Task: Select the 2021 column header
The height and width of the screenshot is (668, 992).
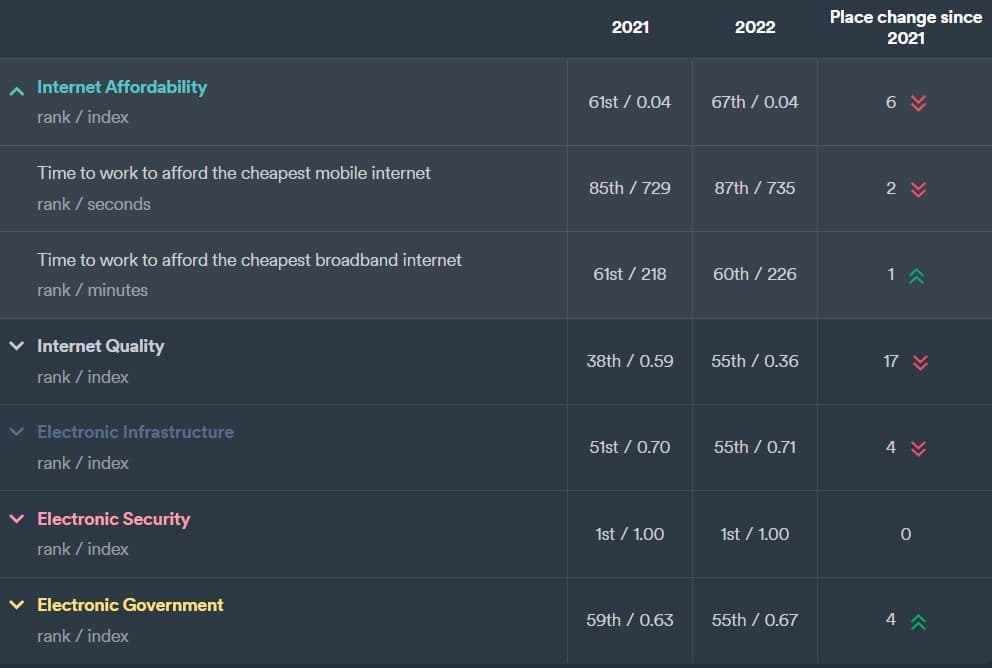Action: pyautogui.click(x=630, y=27)
